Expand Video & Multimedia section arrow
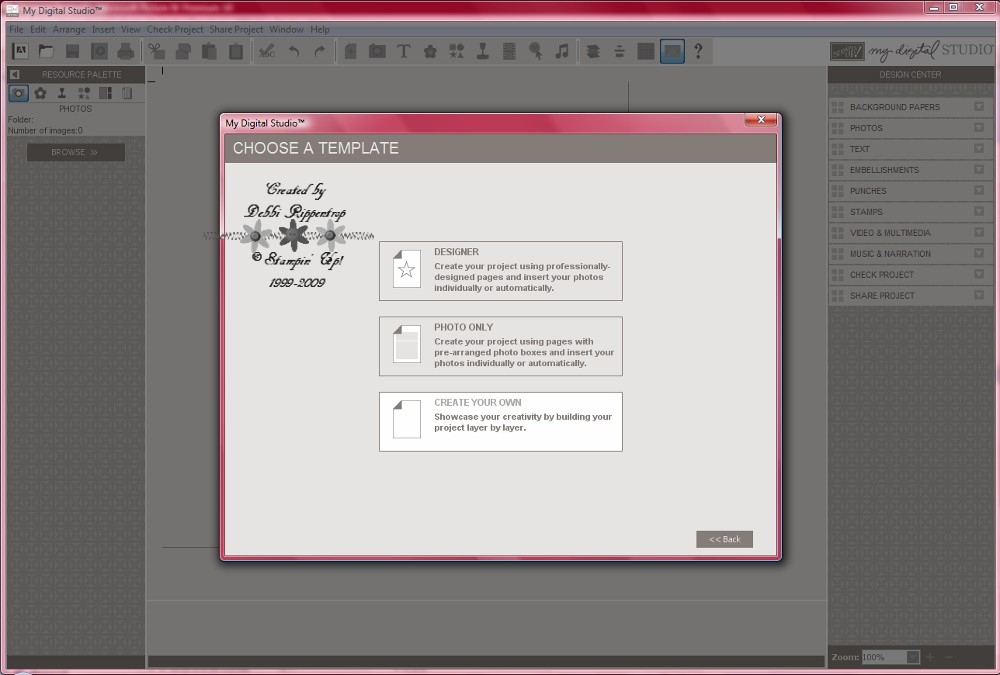This screenshot has width=1000, height=675. [x=979, y=232]
